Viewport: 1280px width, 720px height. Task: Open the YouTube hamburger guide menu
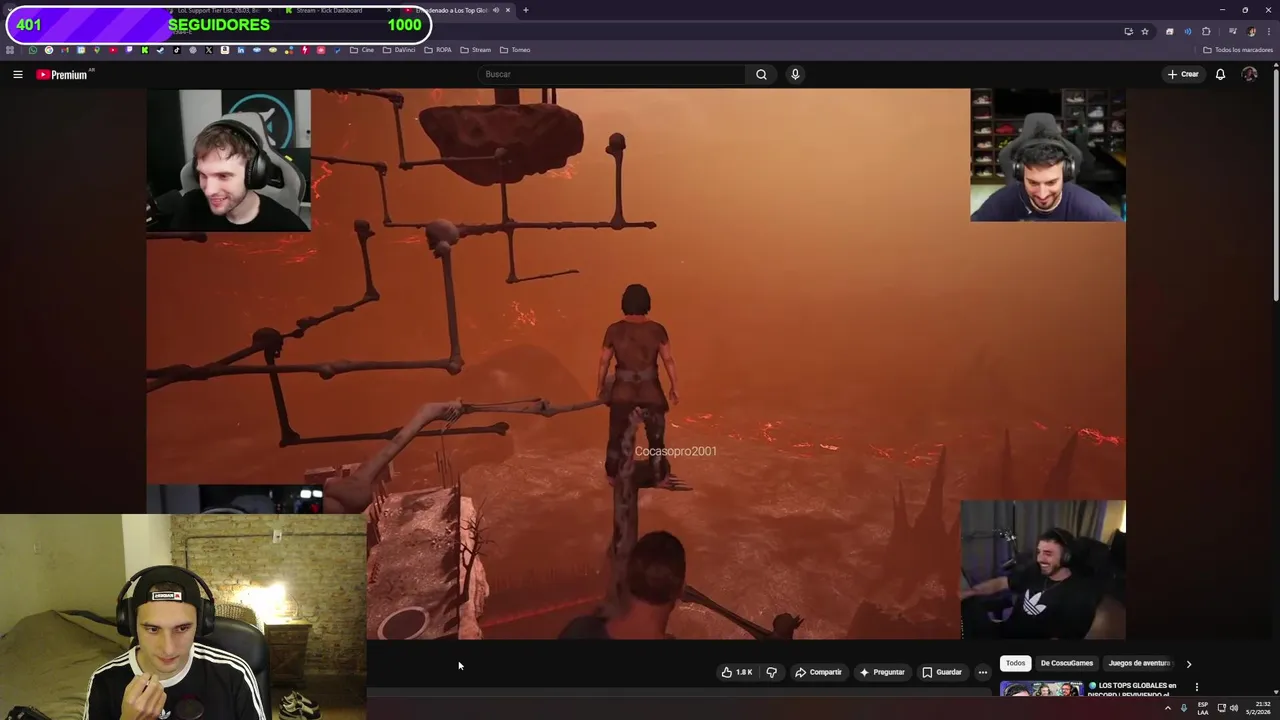point(17,74)
